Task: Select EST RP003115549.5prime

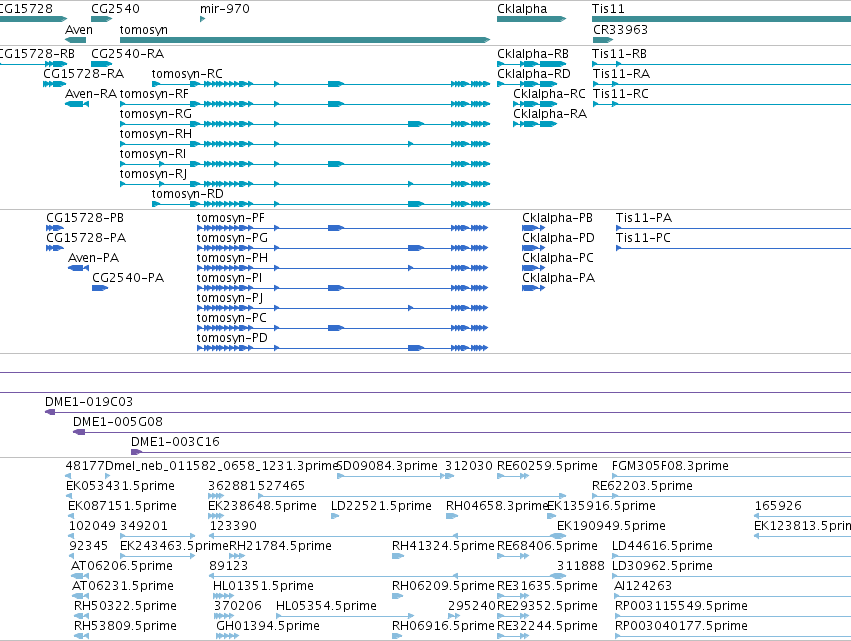Action: (x=733, y=616)
